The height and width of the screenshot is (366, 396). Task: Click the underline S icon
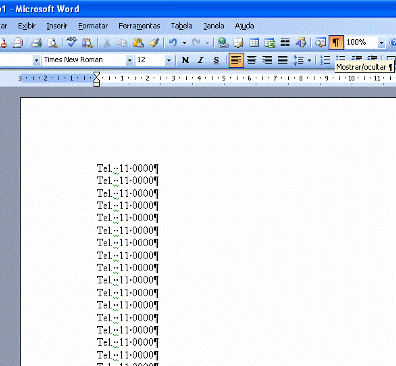coord(216,60)
